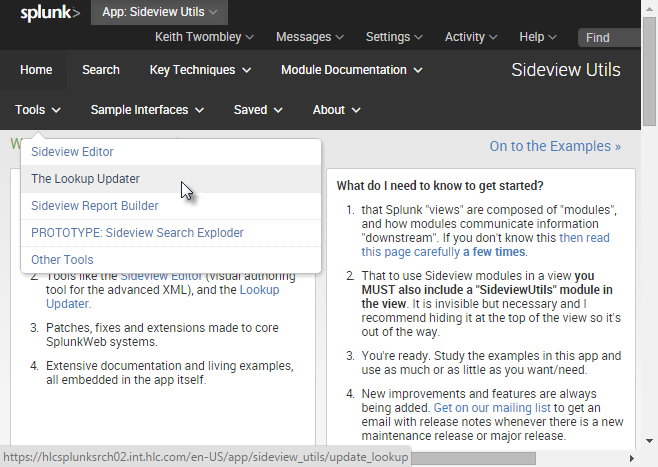Collapse the Tools menu
Screen dimensions: 658x467
pos(37,110)
